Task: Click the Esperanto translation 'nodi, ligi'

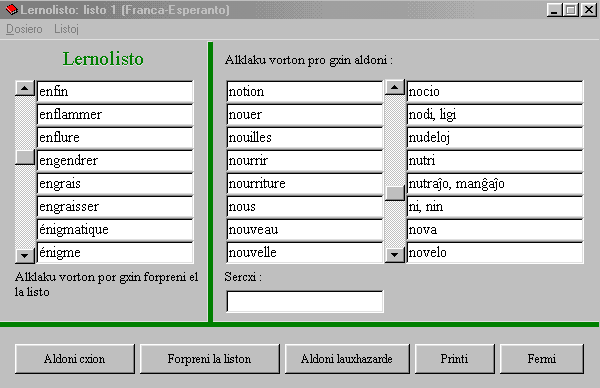Action: (495, 114)
